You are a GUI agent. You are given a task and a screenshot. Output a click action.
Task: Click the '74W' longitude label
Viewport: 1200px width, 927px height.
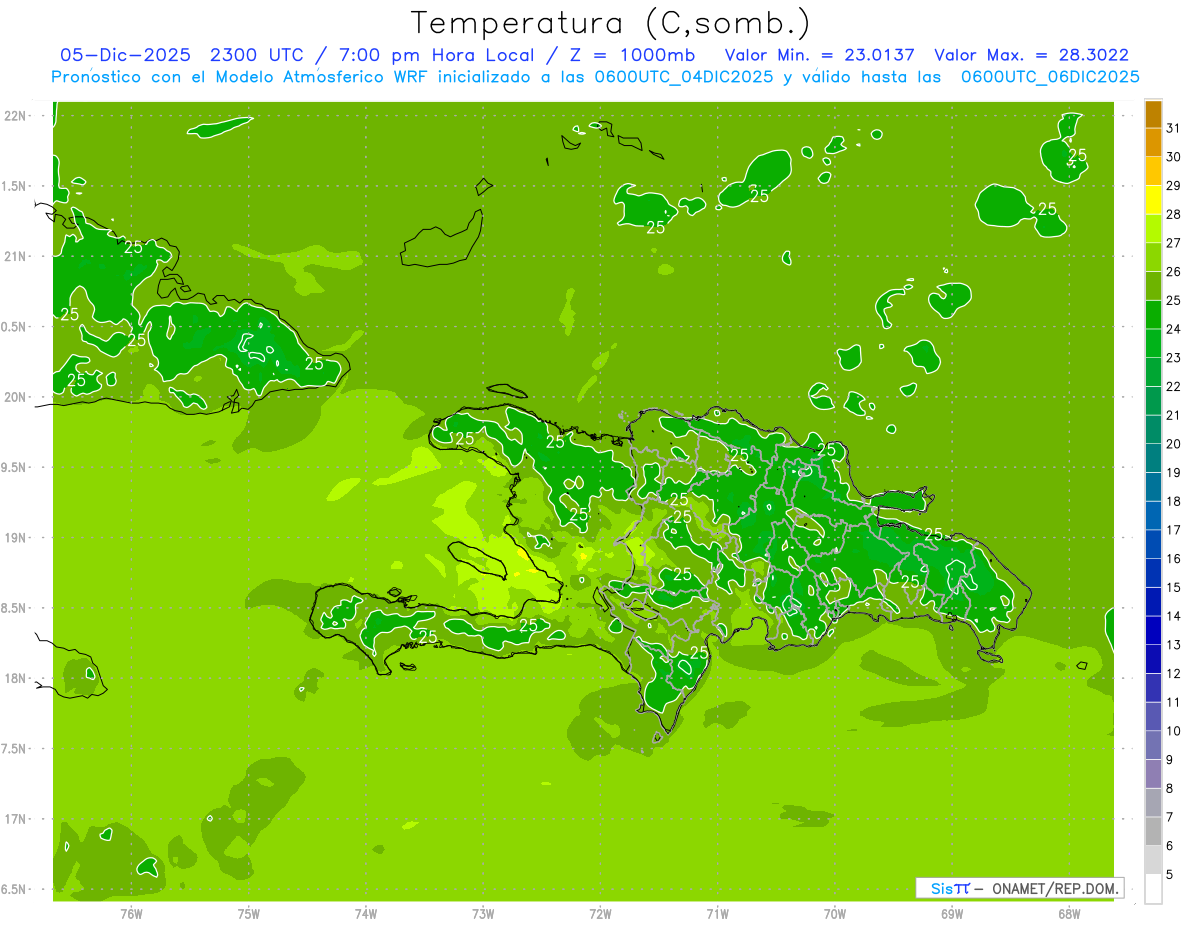coord(366,914)
